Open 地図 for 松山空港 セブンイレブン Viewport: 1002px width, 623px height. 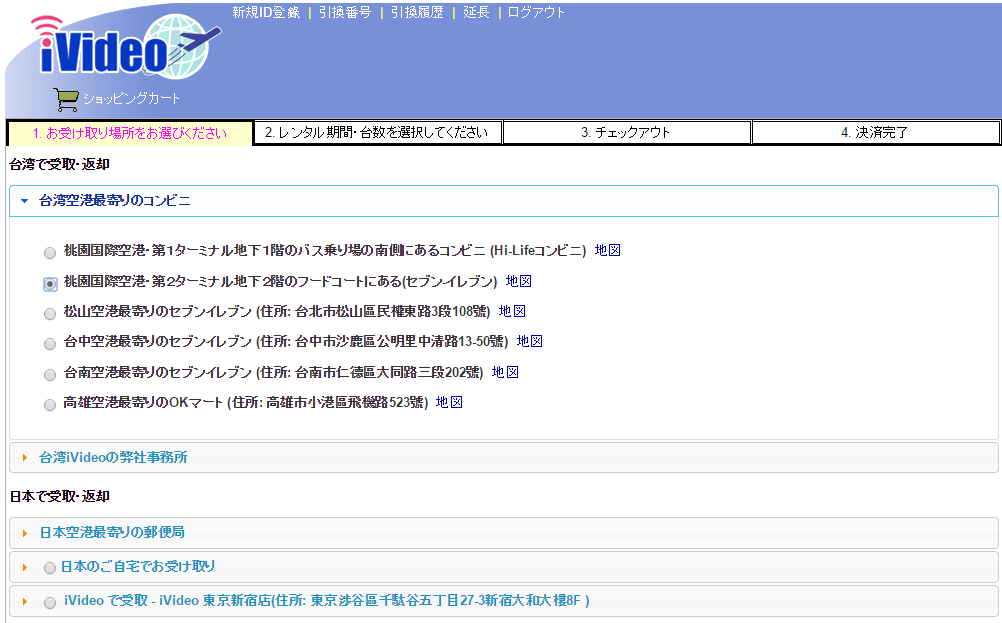(512, 311)
